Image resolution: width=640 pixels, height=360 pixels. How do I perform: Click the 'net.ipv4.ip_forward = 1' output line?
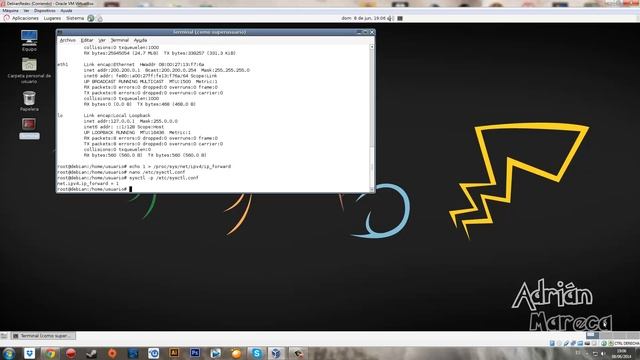pos(88,184)
